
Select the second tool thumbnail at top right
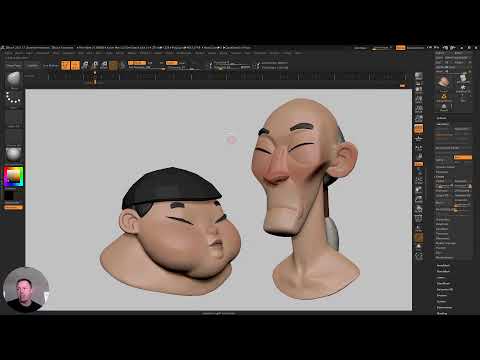463,80
